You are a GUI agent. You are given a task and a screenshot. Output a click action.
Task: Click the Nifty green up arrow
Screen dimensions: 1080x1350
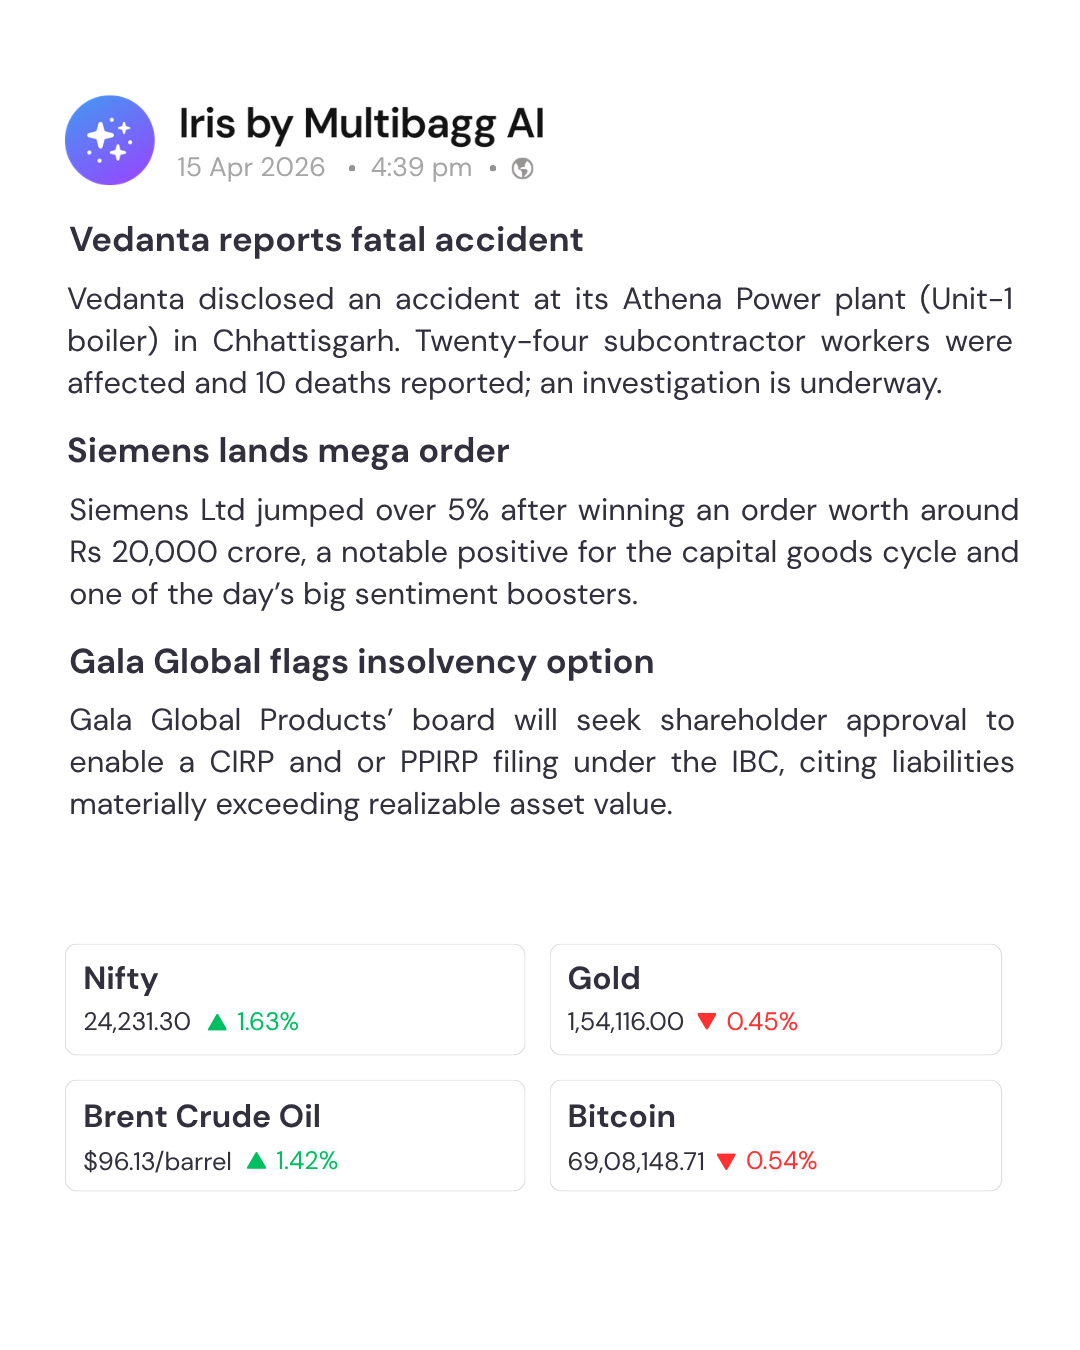tap(217, 1022)
